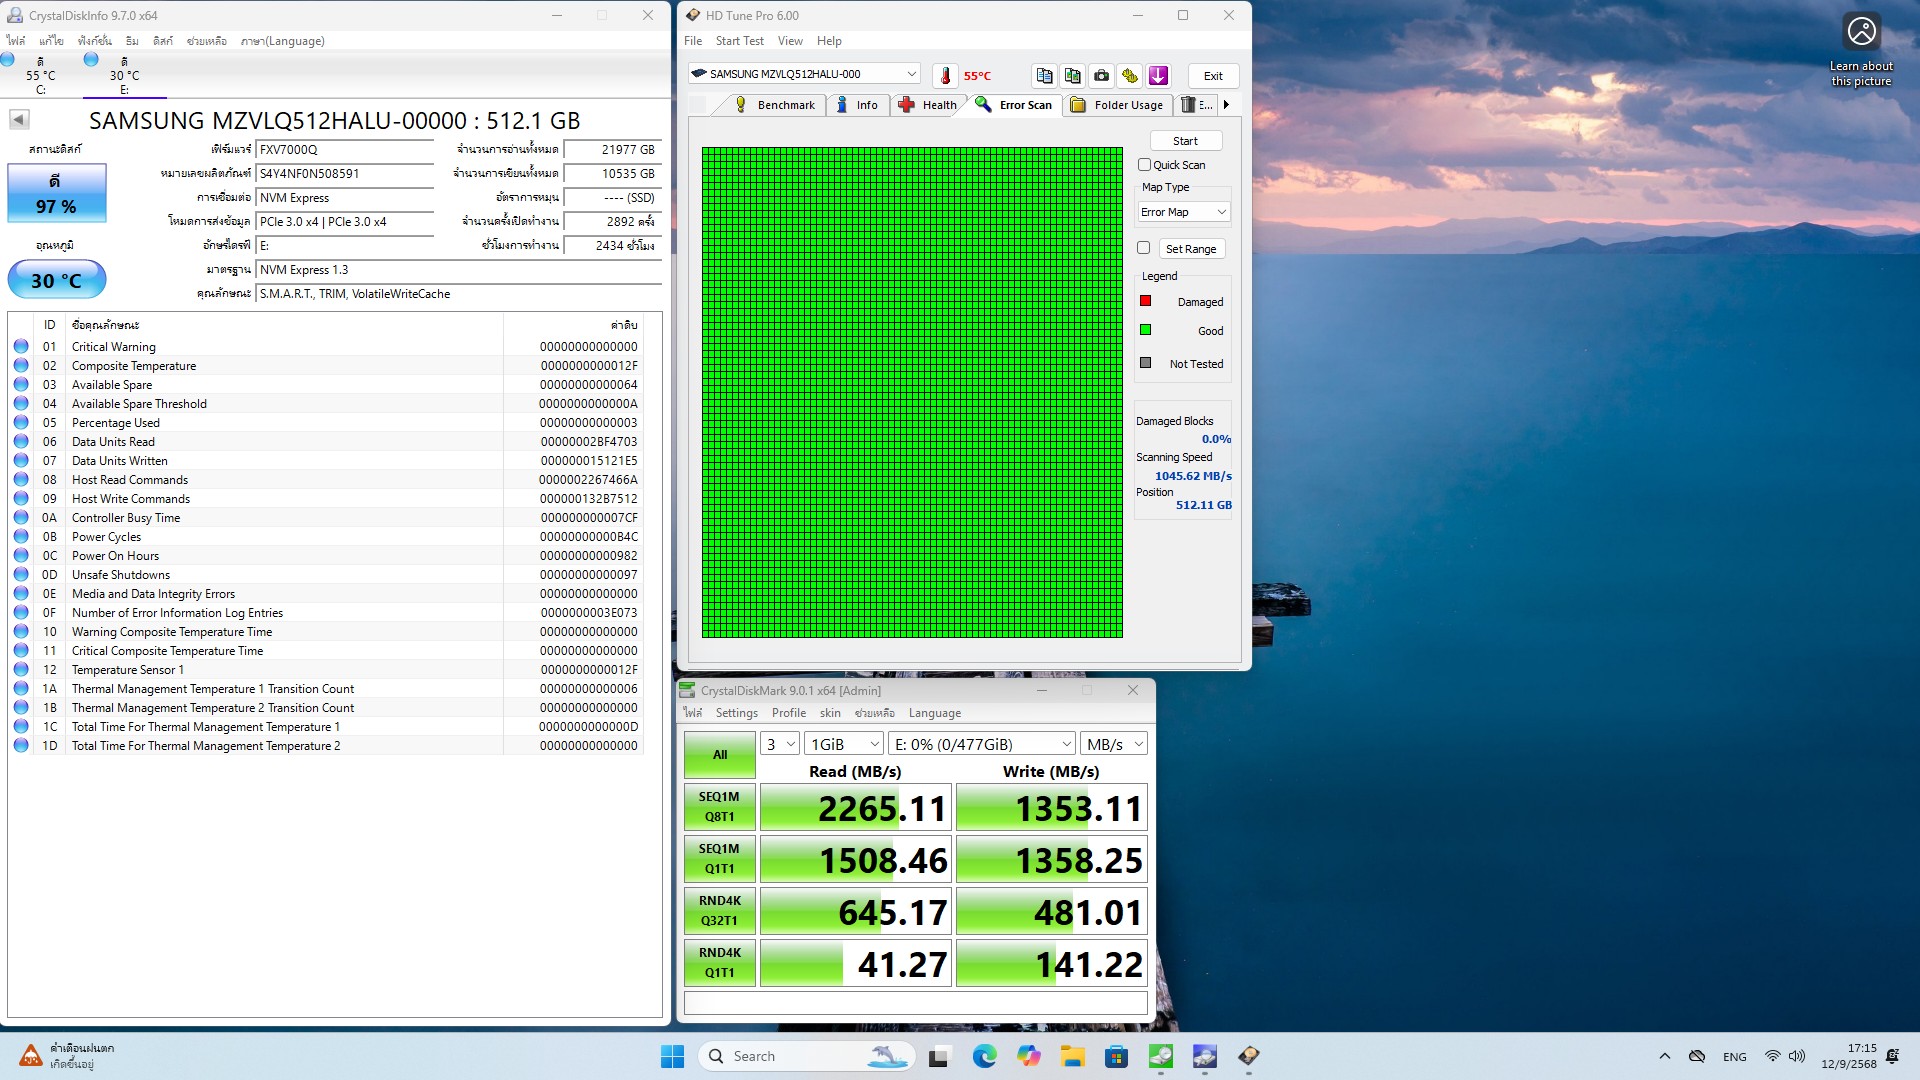This screenshot has width=1920, height=1080.
Task: Run all benchmarks with the All button
Action: [x=719, y=755]
